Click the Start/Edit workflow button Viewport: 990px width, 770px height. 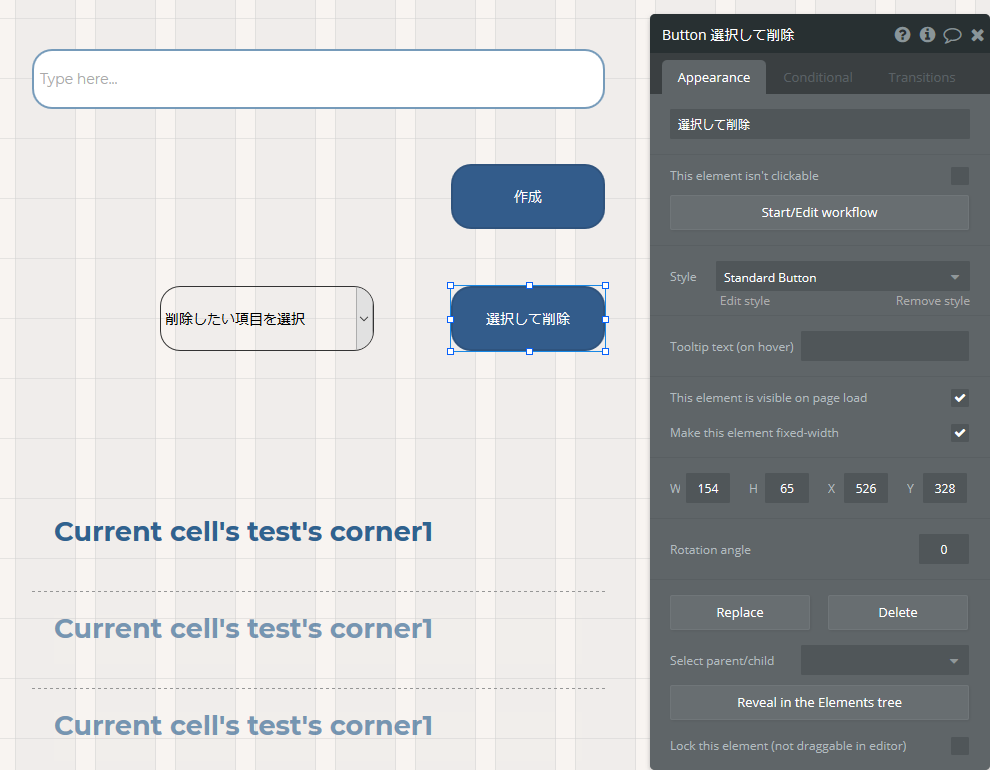[819, 213]
